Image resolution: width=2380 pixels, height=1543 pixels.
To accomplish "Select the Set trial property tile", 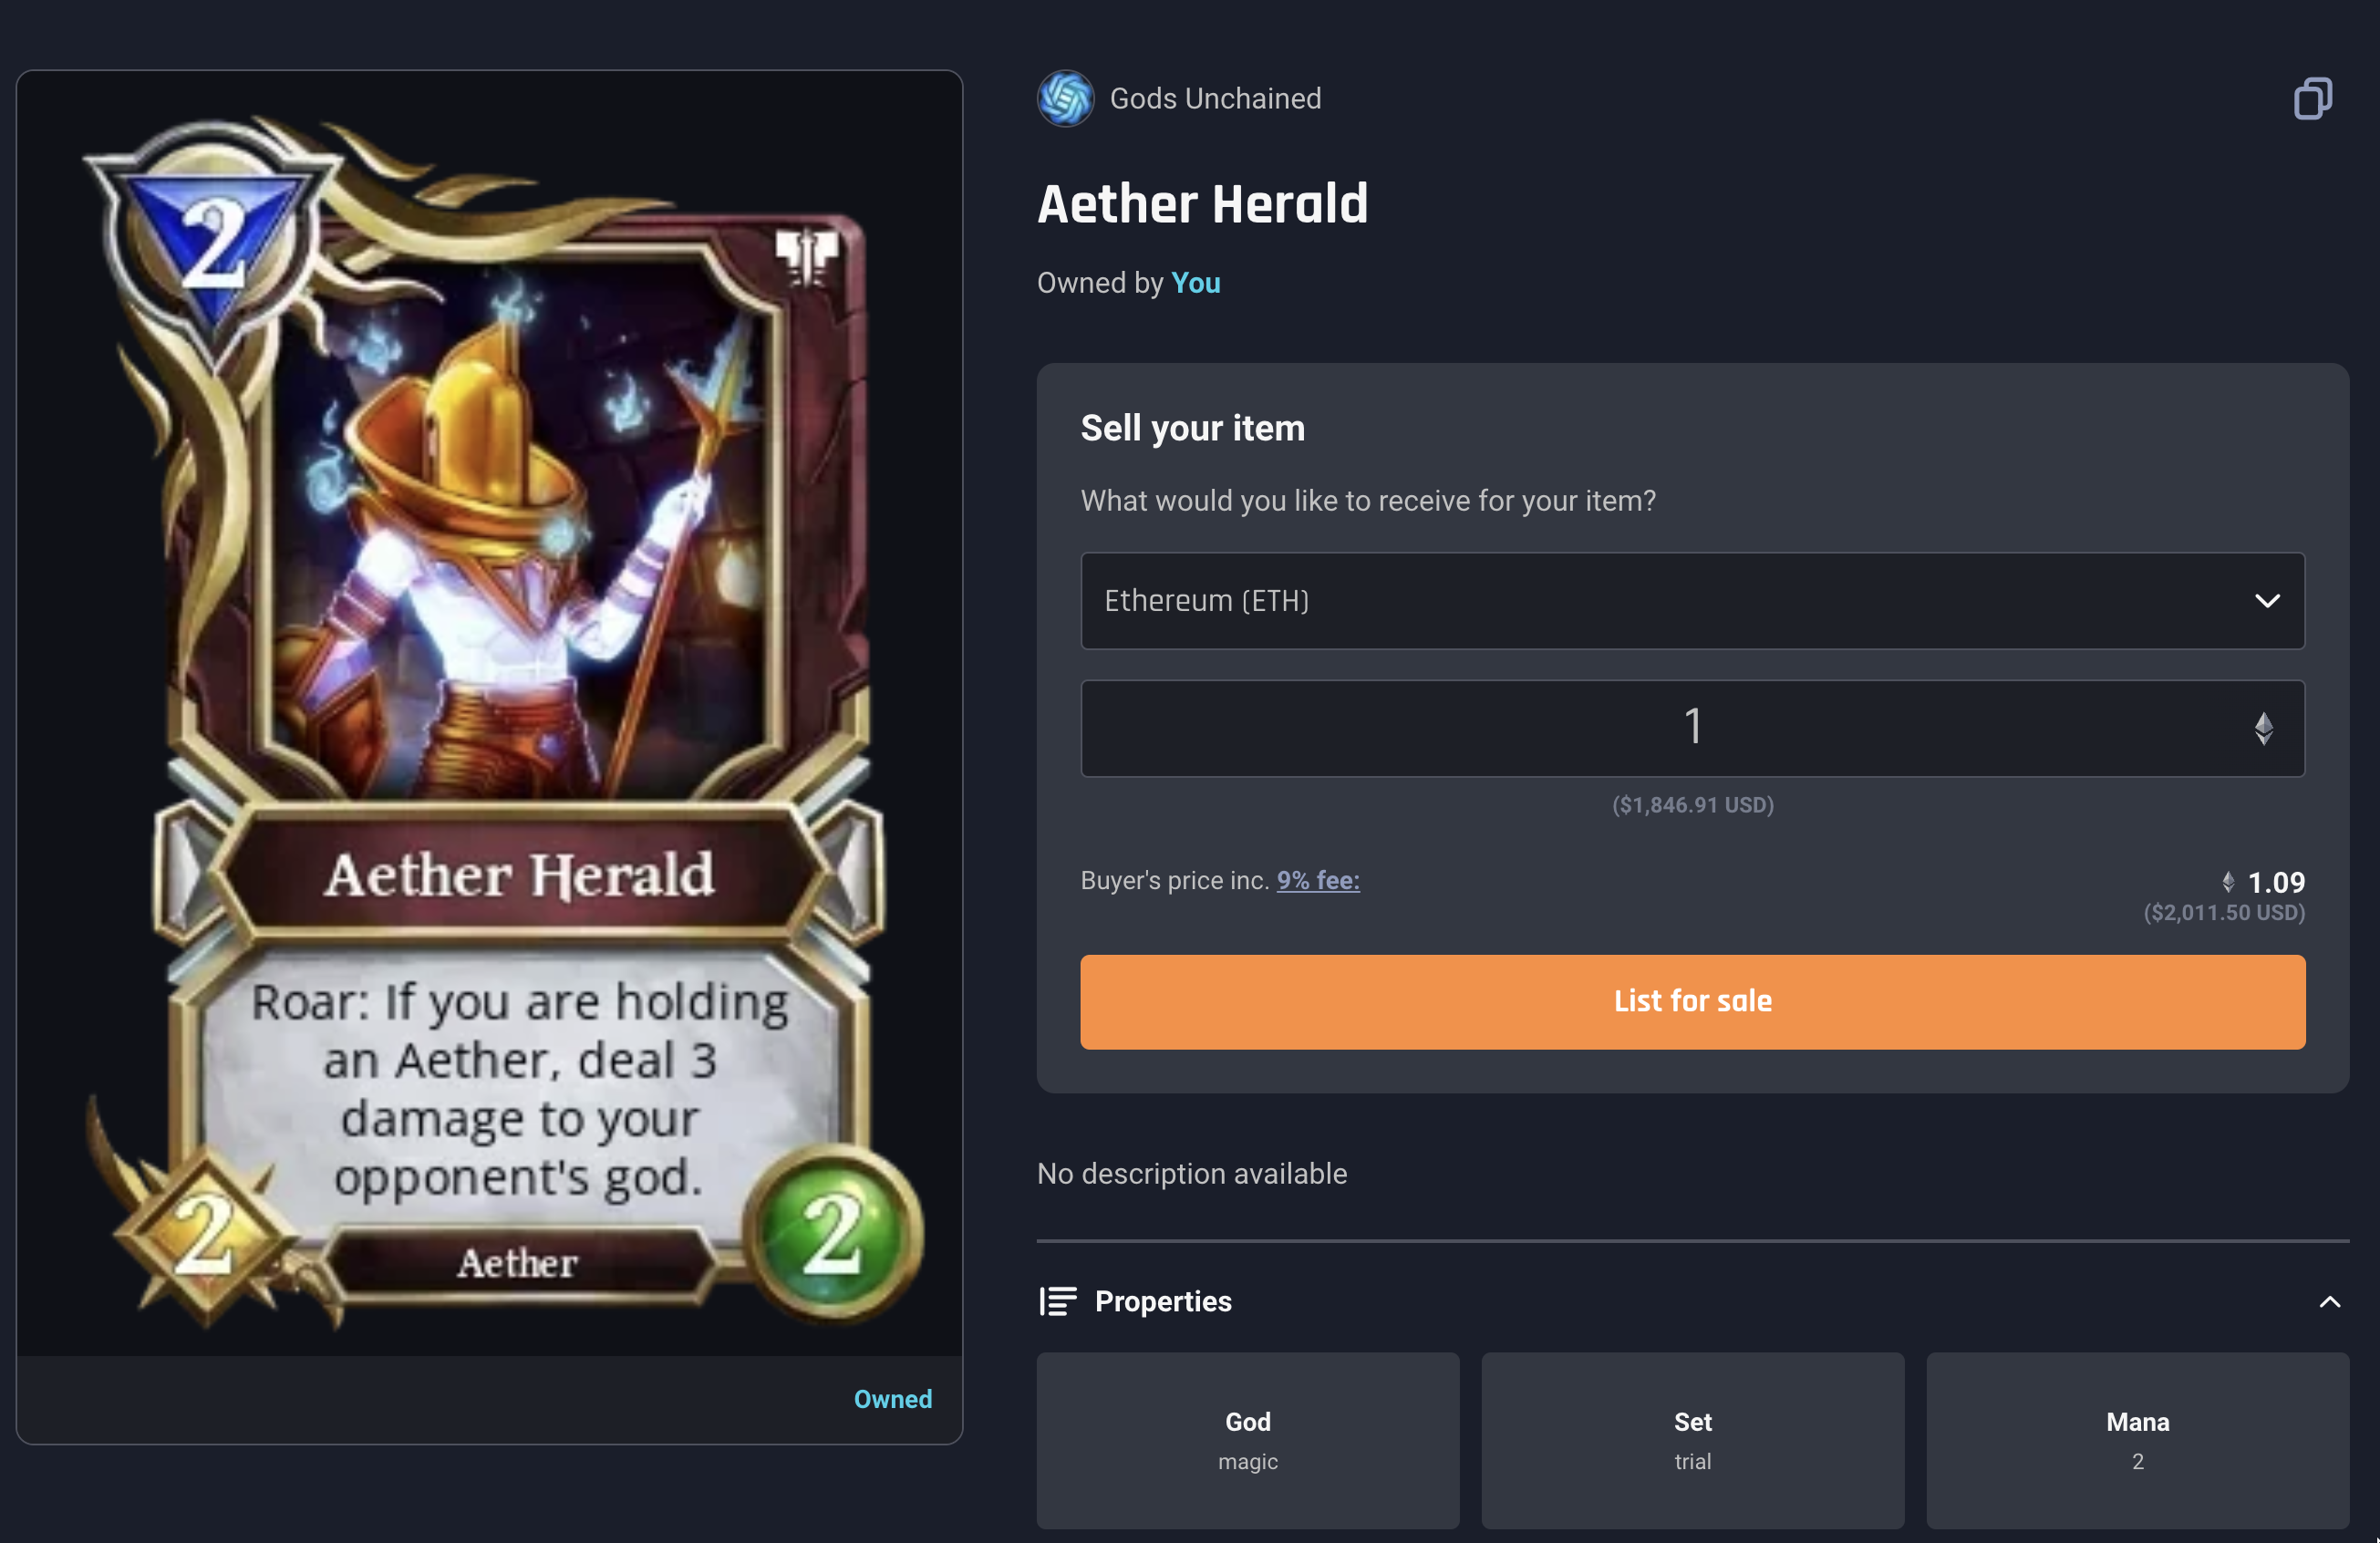I will (x=1692, y=1440).
